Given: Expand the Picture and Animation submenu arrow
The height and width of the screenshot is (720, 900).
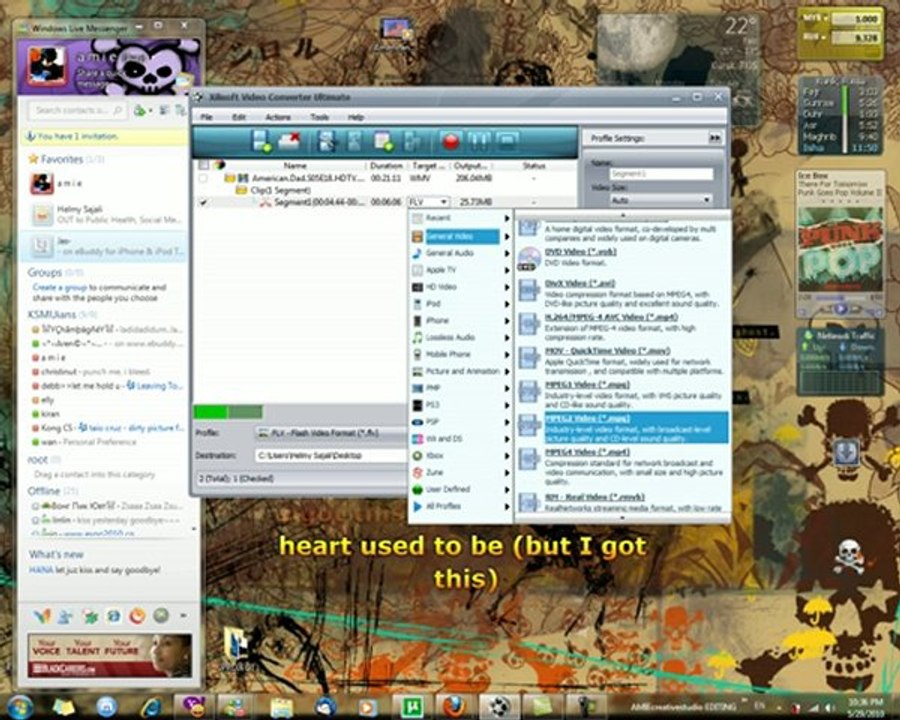Looking at the screenshot, I should click(x=507, y=371).
